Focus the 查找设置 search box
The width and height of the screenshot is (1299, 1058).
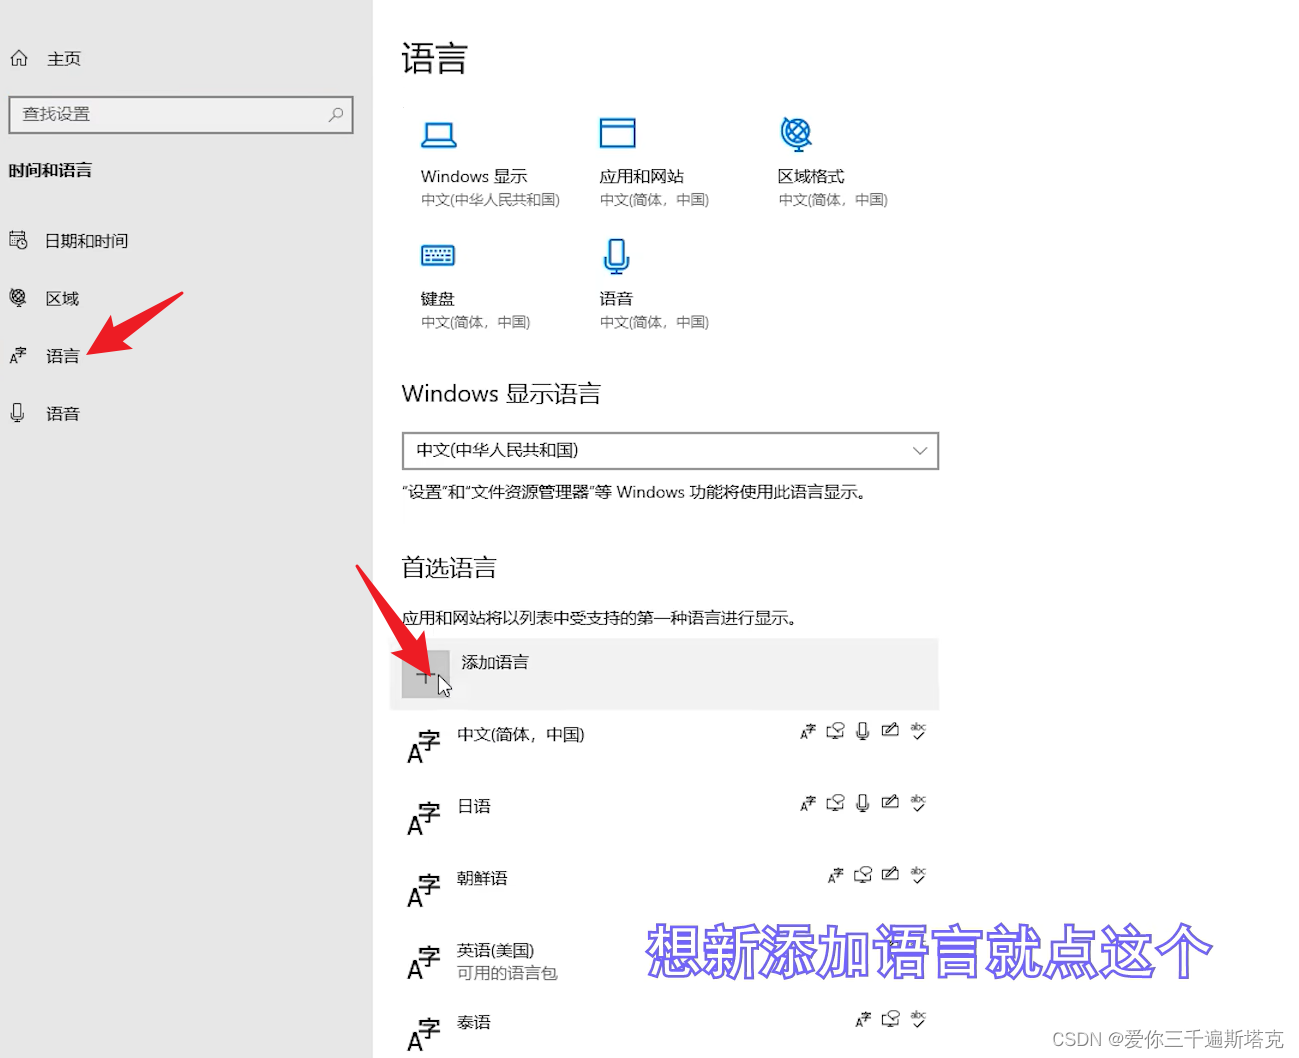click(x=181, y=115)
